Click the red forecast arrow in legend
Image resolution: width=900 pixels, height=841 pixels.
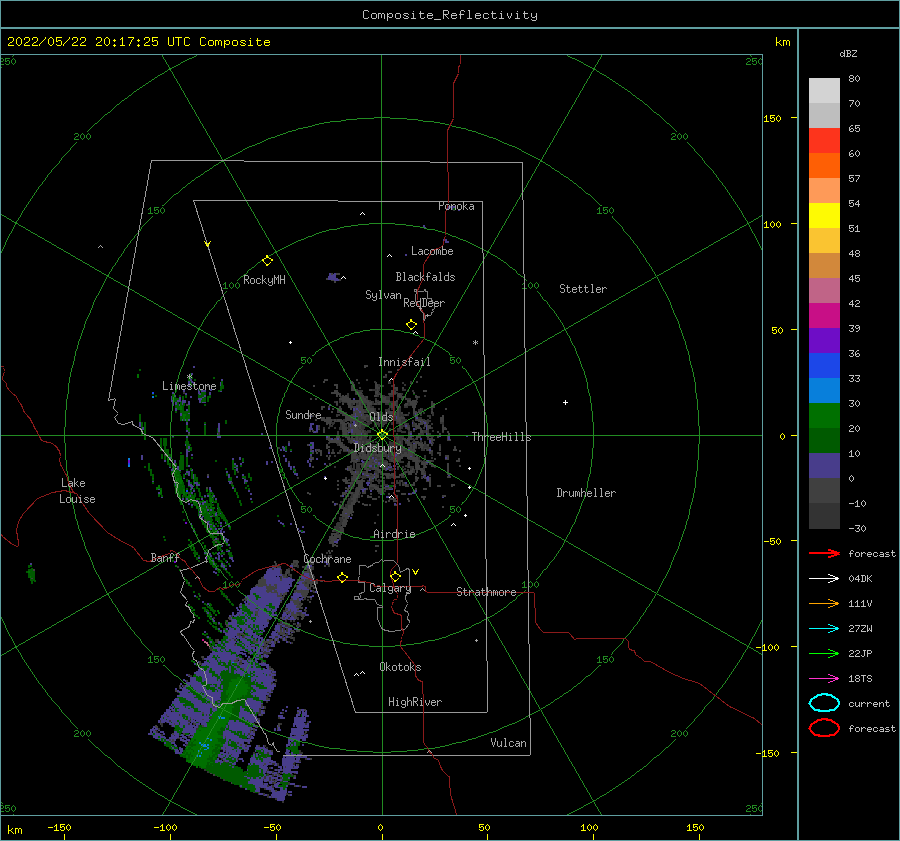[824, 553]
